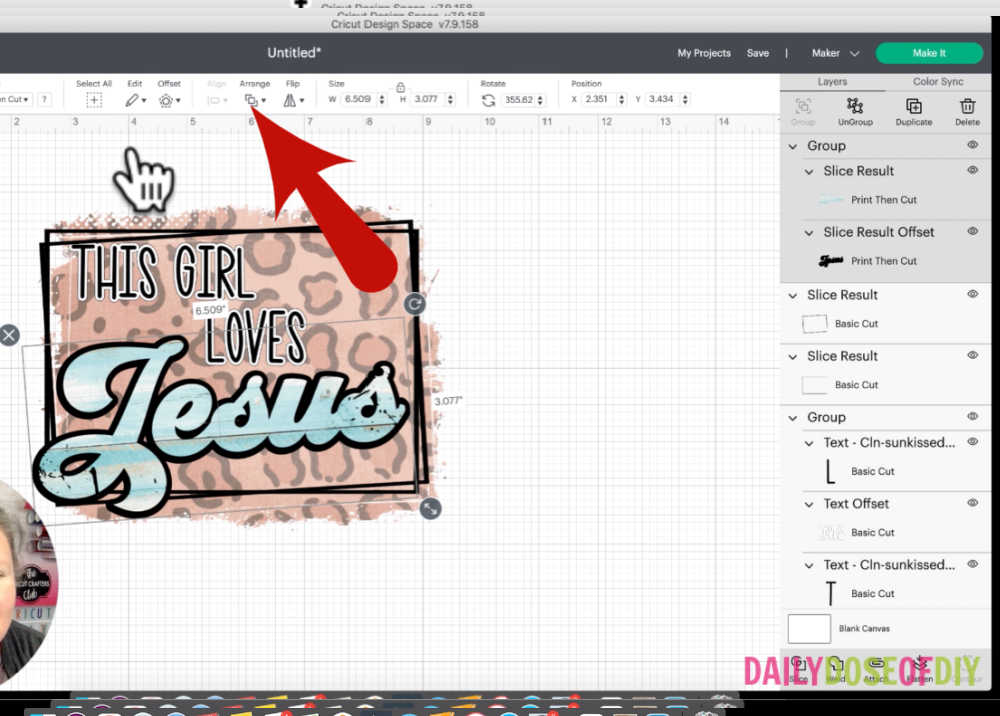Hide the Group layer
1000x716 pixels.
coord(971,145)
